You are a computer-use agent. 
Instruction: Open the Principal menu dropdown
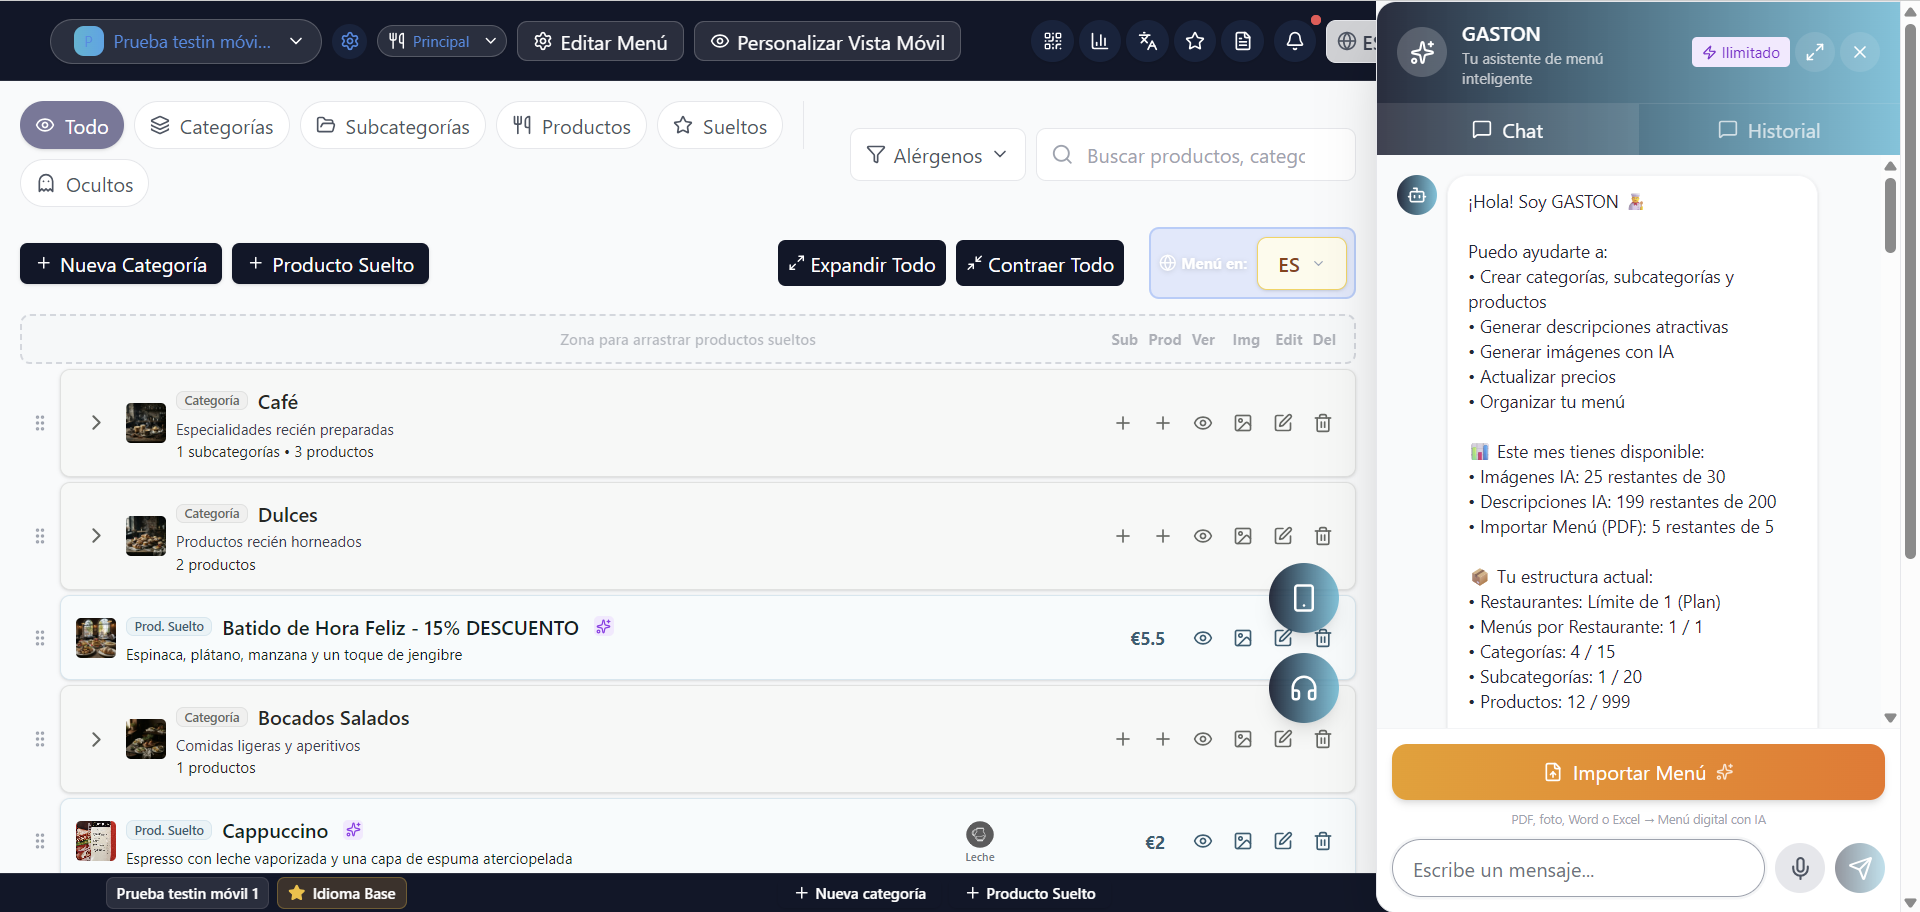(441, 41)
